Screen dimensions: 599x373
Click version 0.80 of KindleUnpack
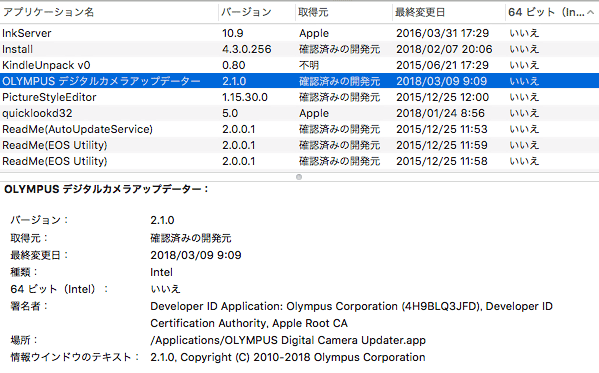[x=234, y=65]
